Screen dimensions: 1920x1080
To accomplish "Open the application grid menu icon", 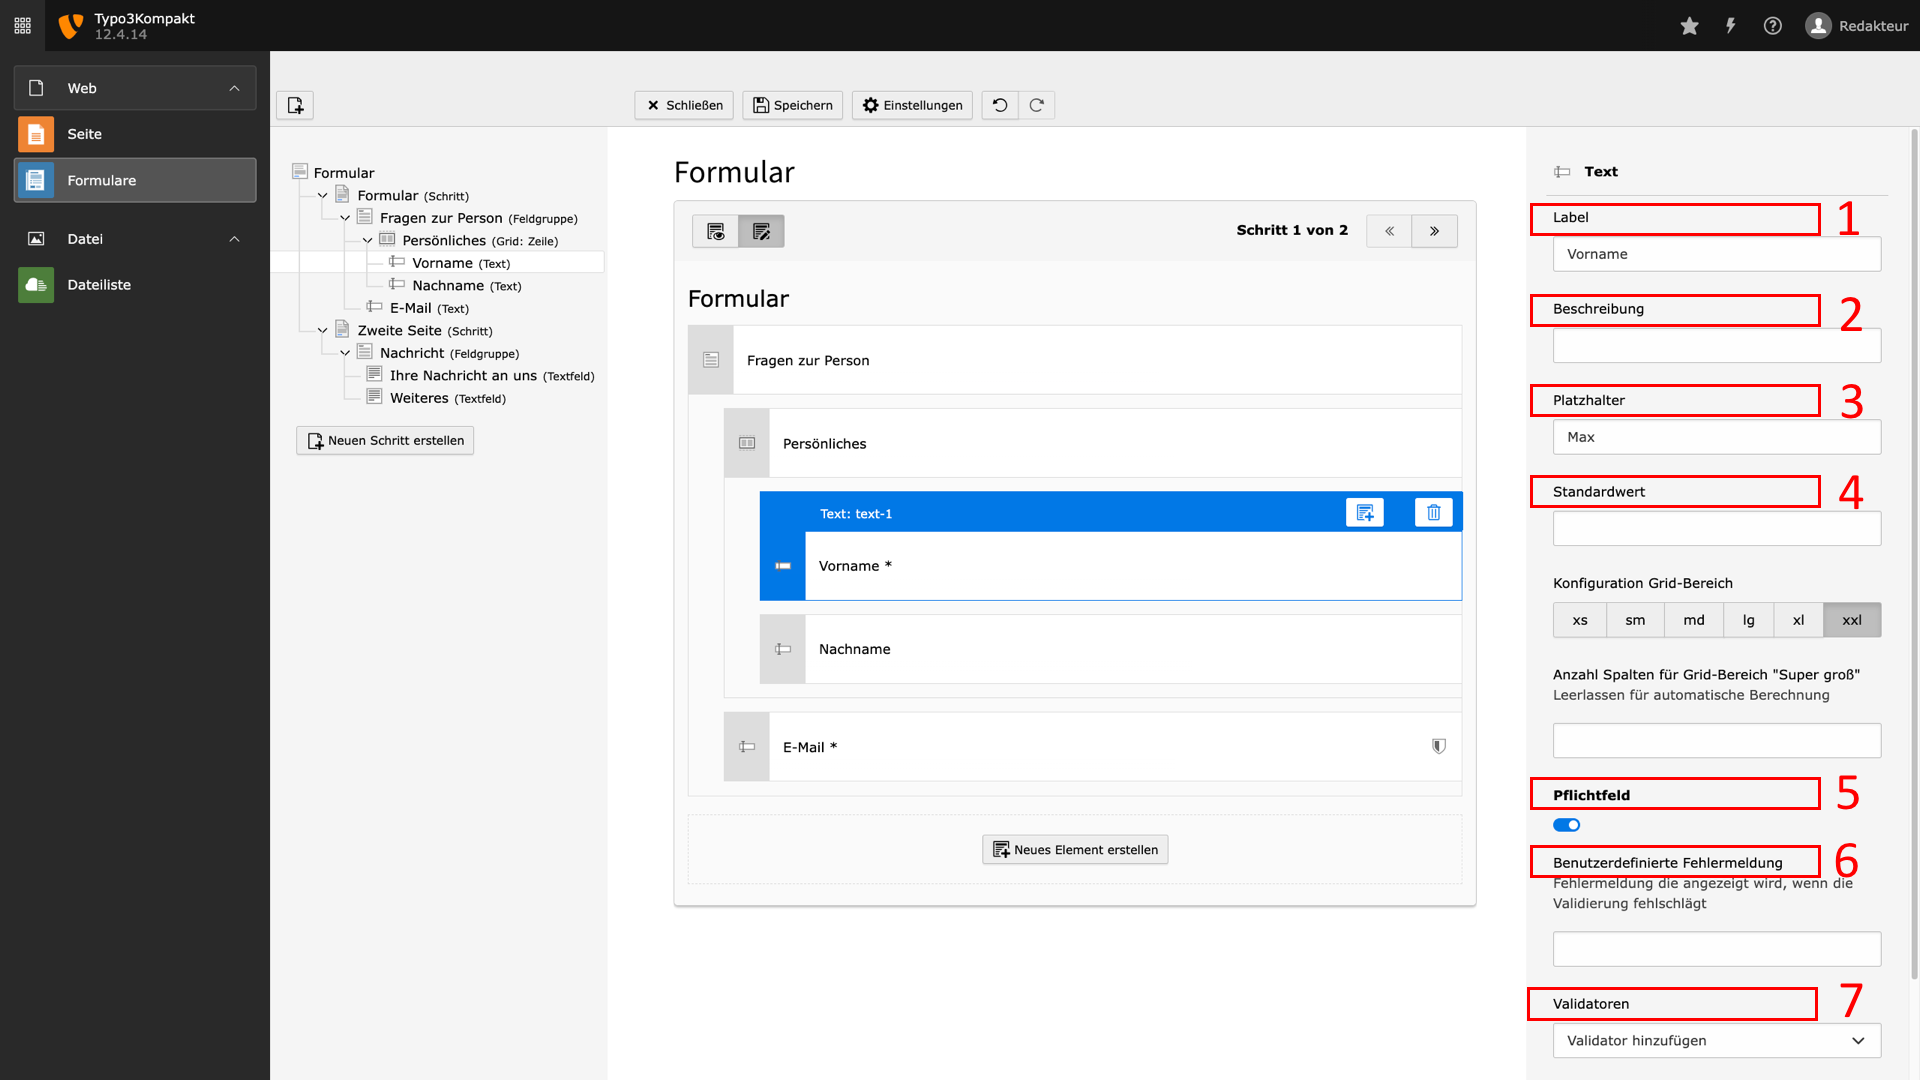I will (x=22, y=26).
